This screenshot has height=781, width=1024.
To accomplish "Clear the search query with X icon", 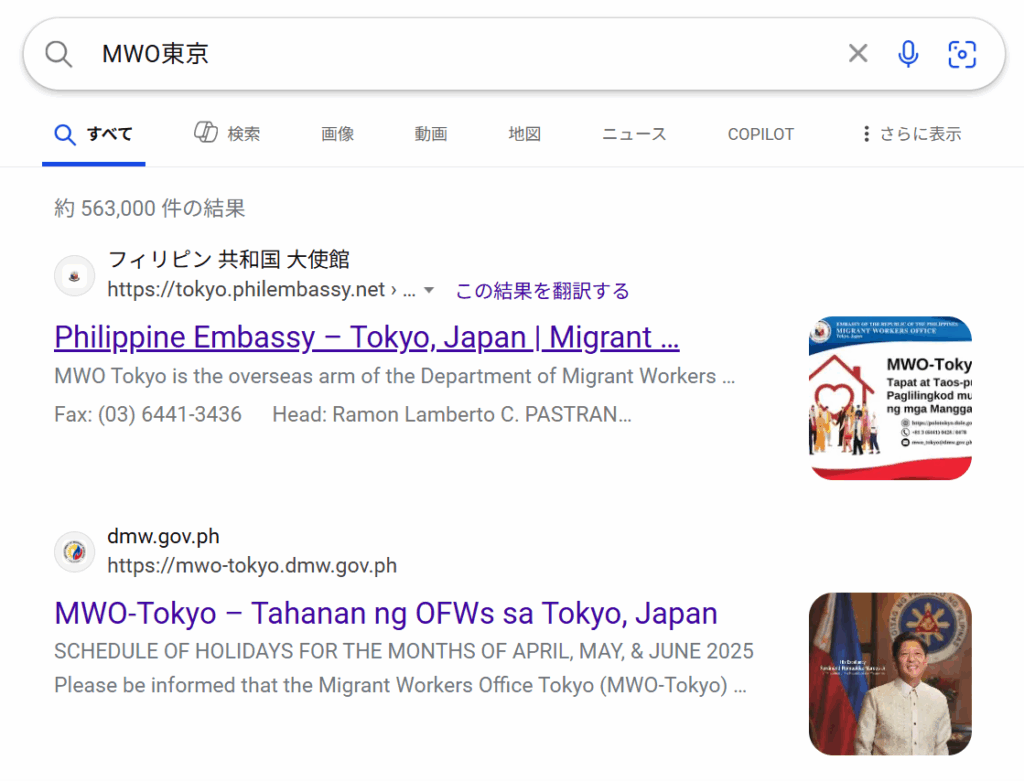I will pos(857,54).
